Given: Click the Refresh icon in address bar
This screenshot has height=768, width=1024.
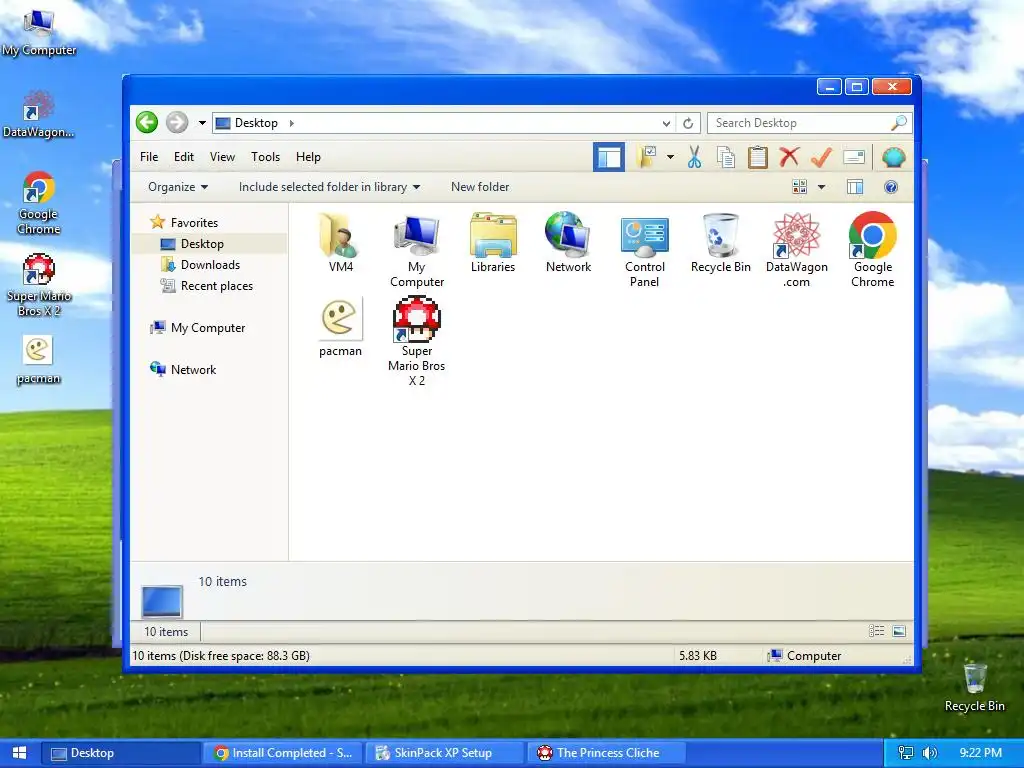Looking at the screenshot, I should 688,123.
